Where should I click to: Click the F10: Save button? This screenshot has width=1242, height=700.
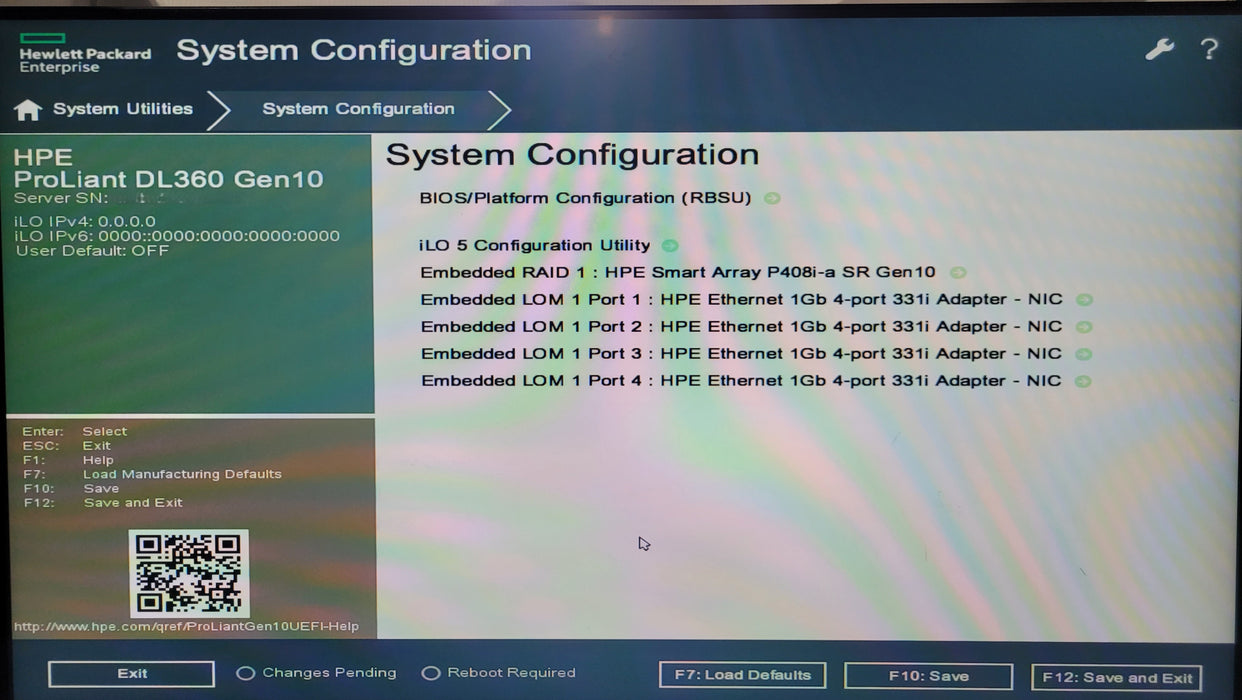click(928, 677)
